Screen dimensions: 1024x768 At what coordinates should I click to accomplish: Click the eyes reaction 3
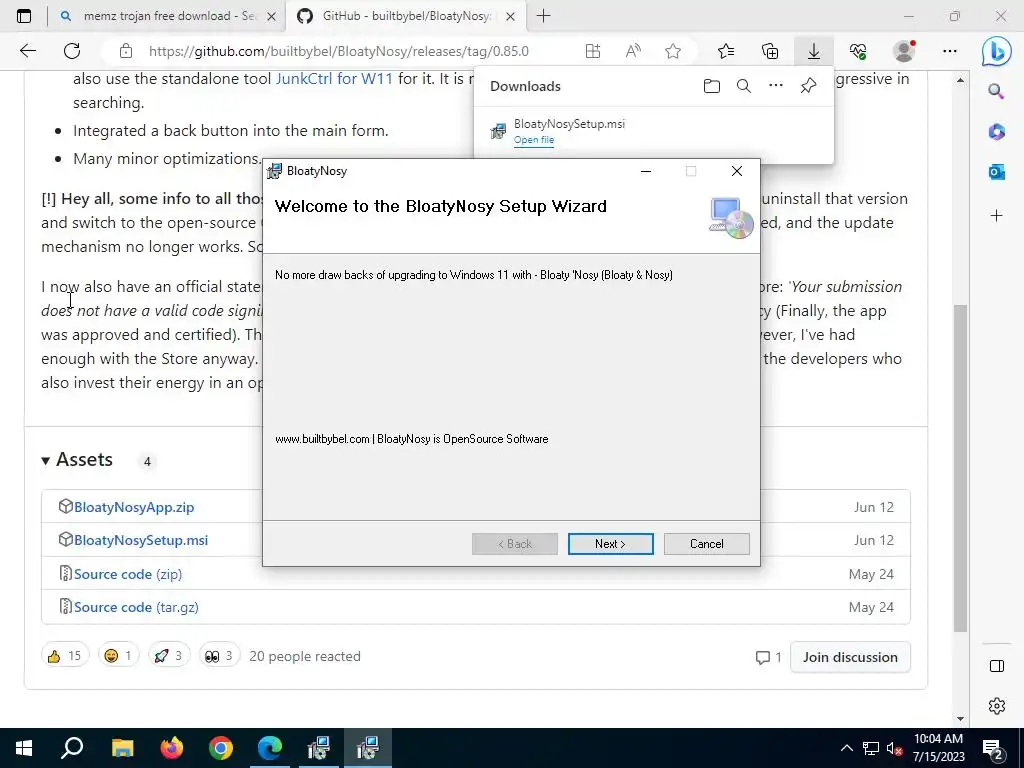pos(219,656)
